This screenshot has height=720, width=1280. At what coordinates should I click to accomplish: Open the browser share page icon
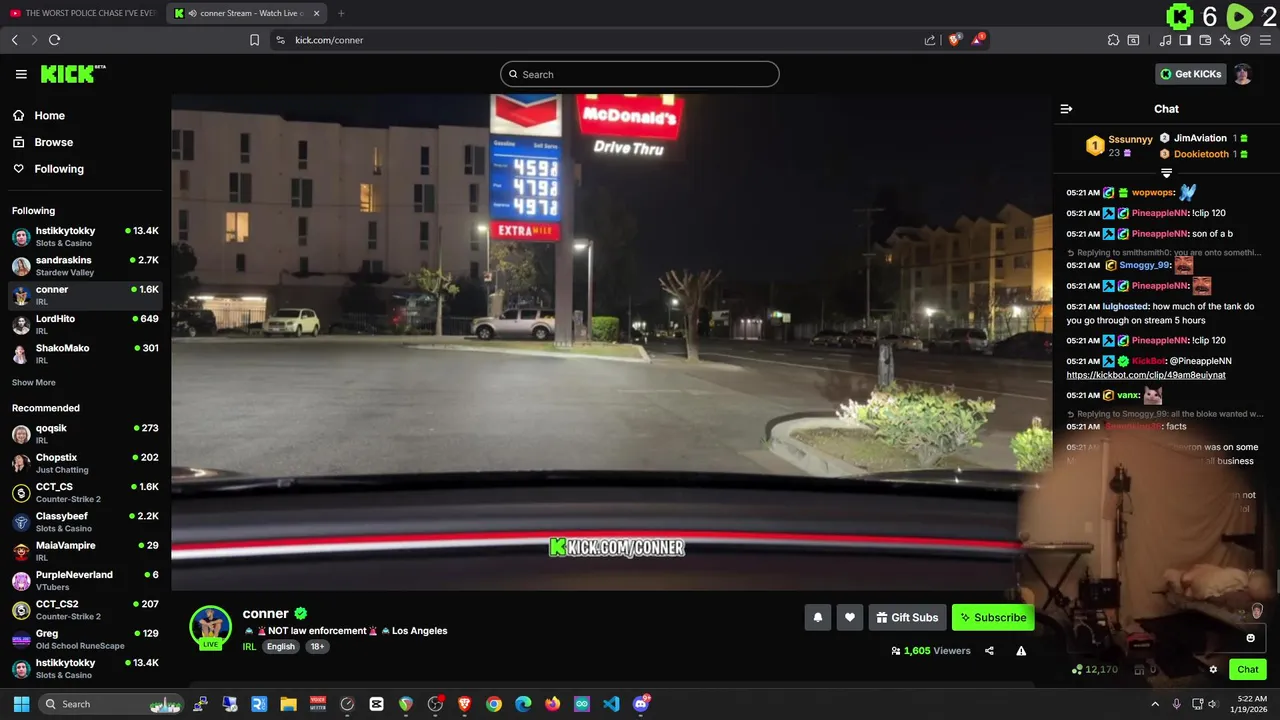click(930, 40)
